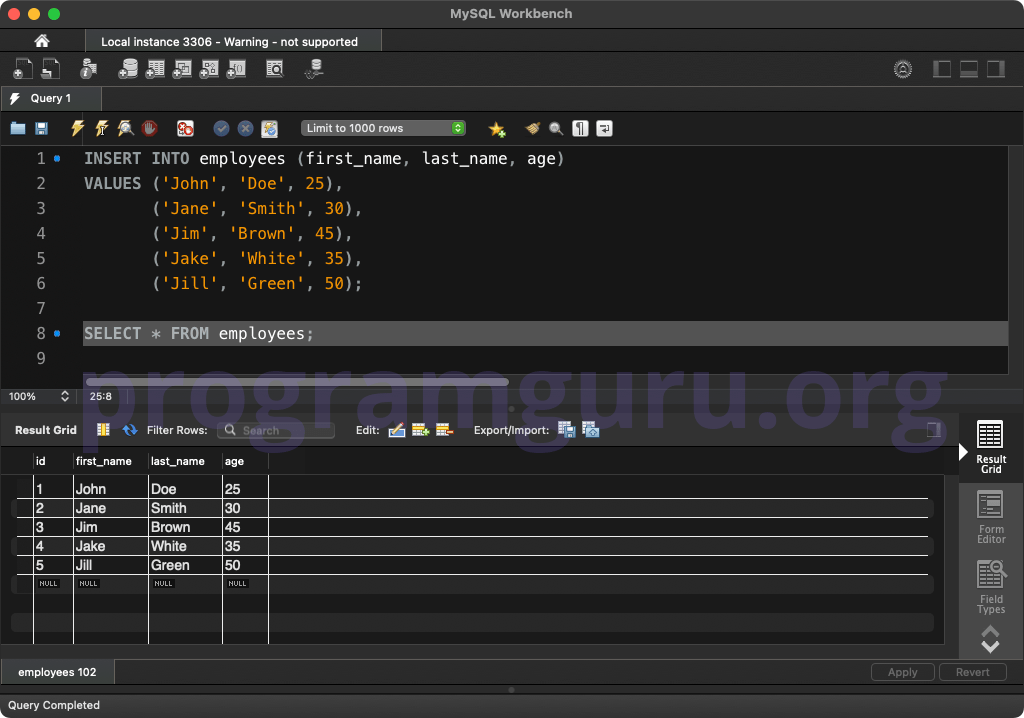Open the find panel magnifier icon
This screenshot has width=1024, height=718.
tap(554, 128)
